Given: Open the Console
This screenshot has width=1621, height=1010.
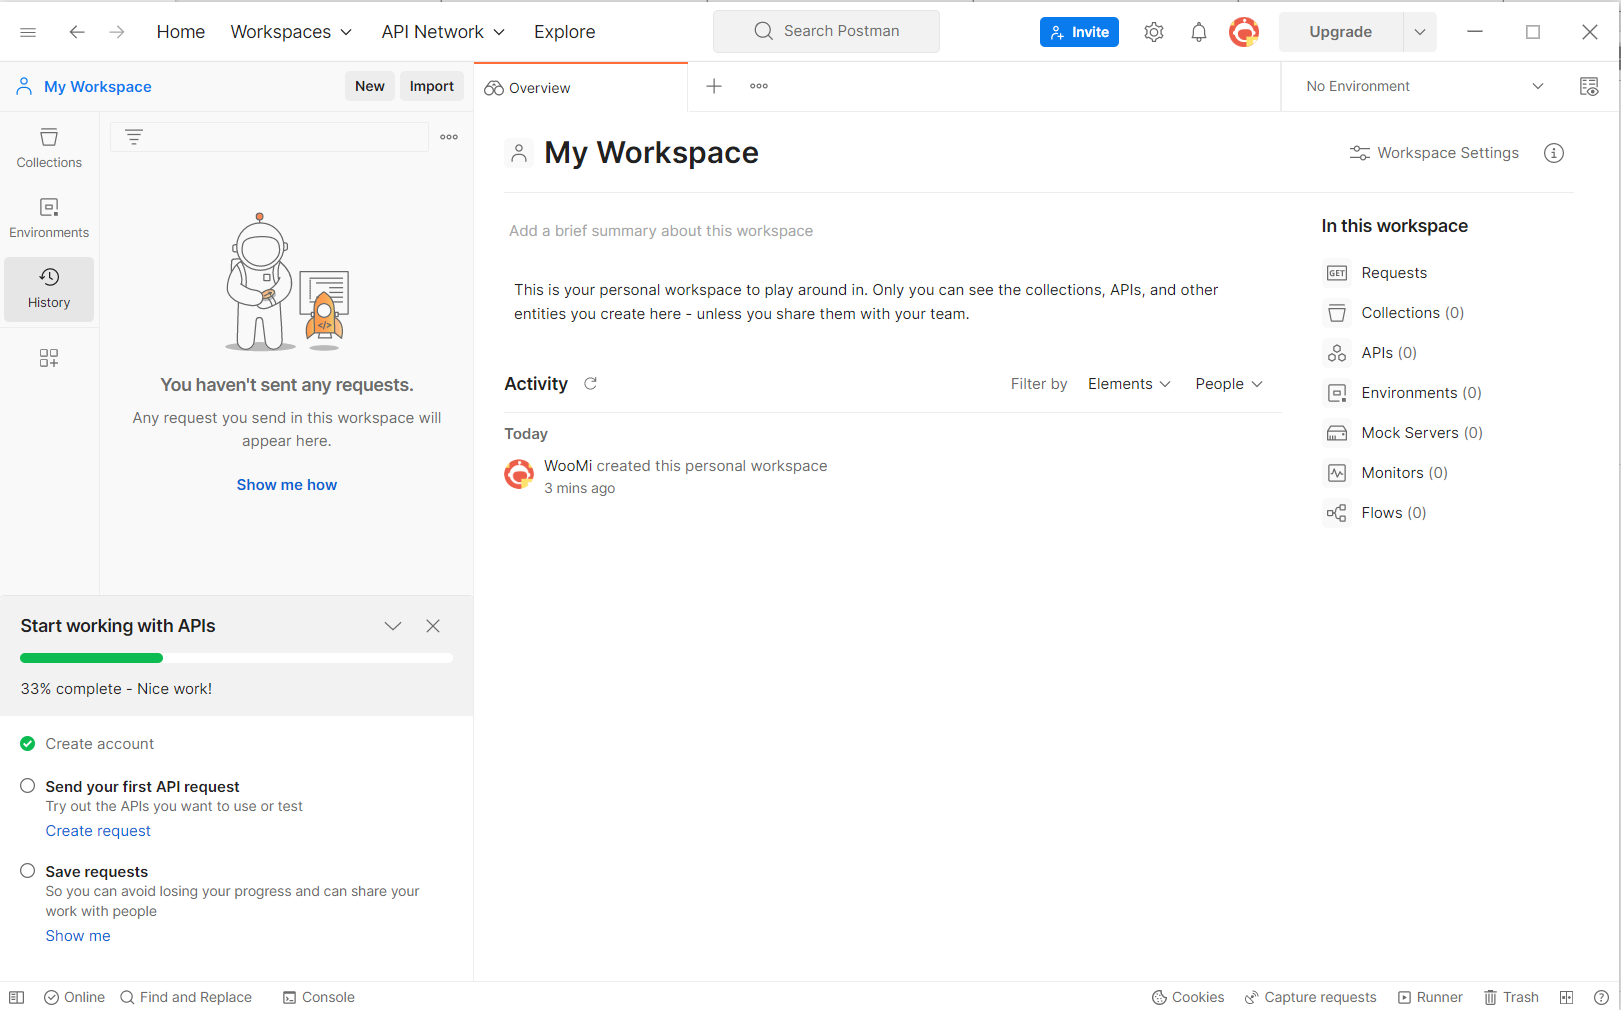Looking at the screenshot, I should pos(319,997).
